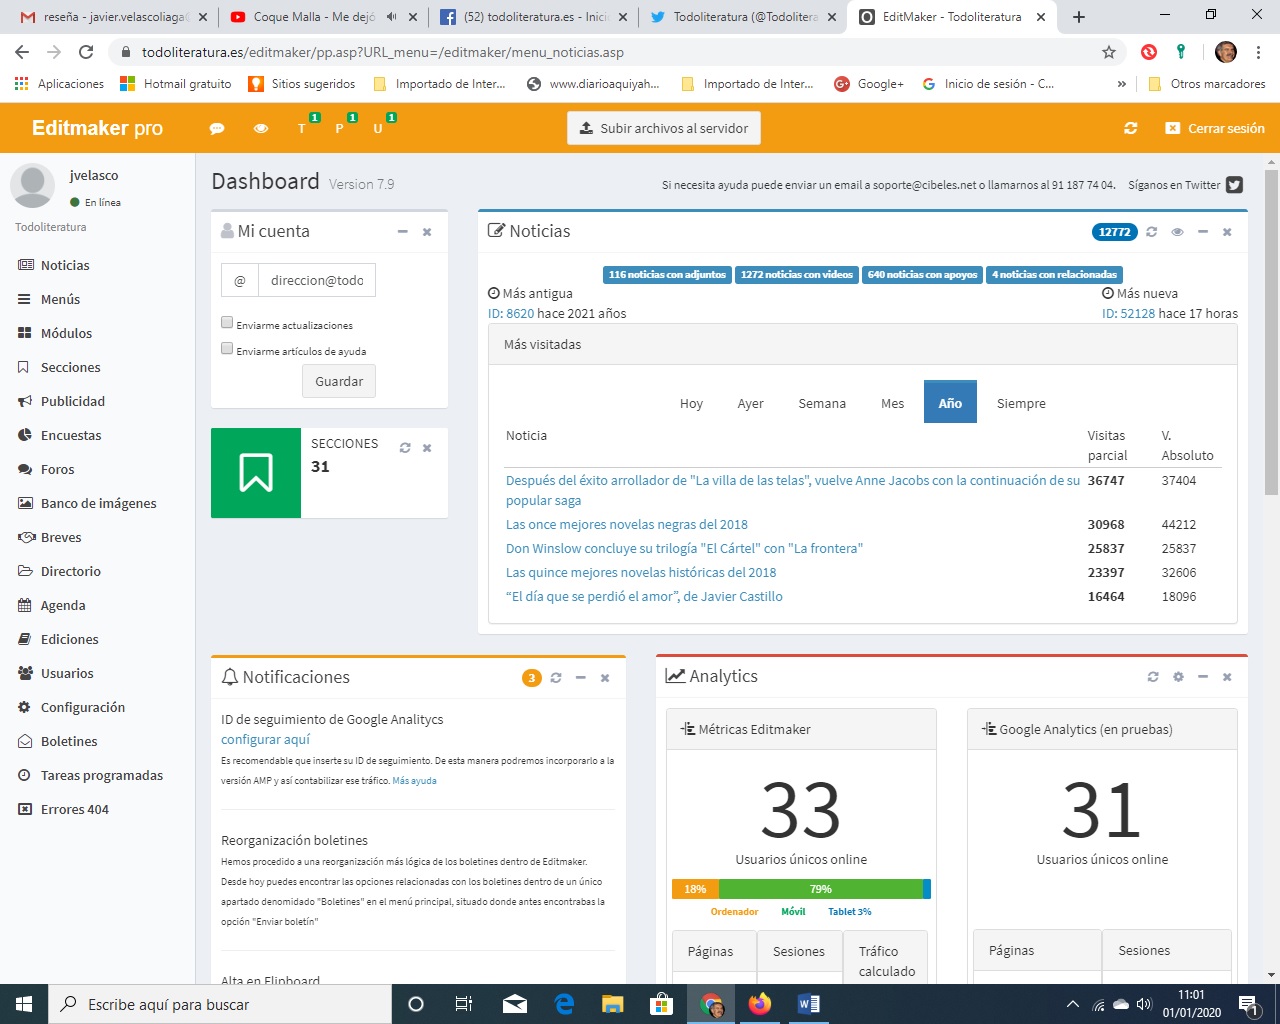Click the green Secciones bookmark icon
The image size is (1280, 1024).
tap(256, 473)
